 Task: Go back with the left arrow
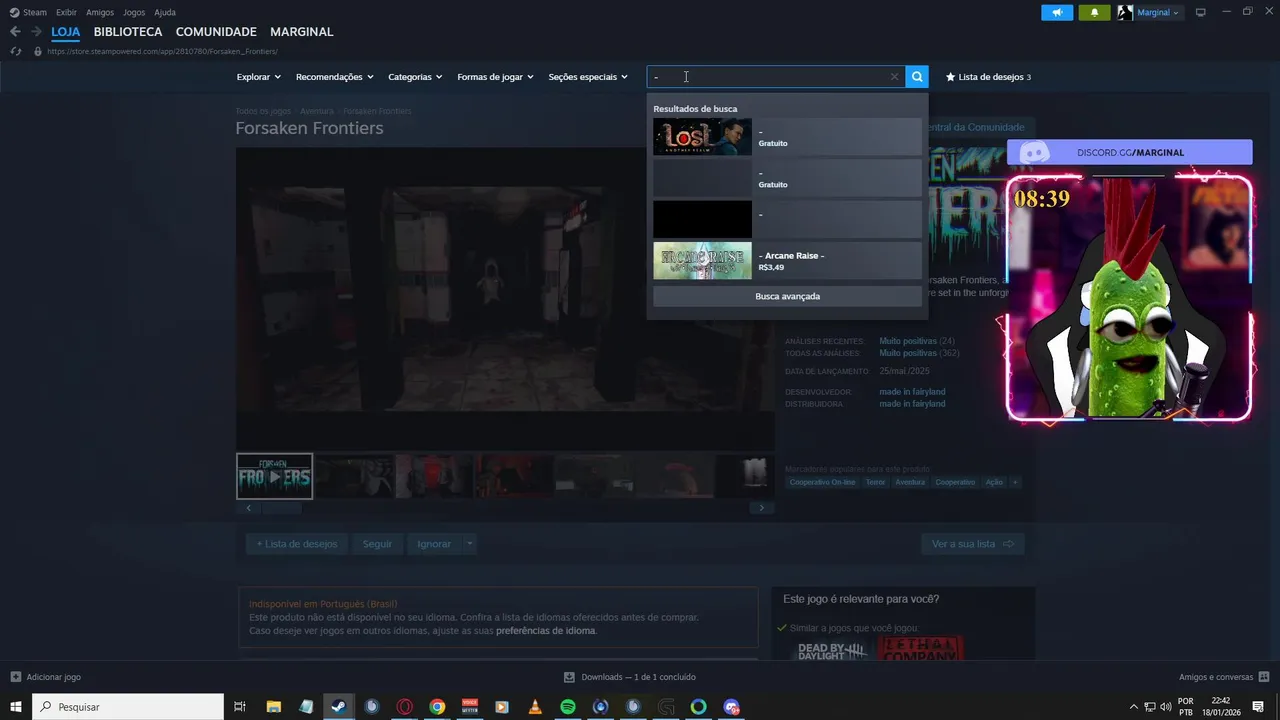pyautogui.click(x=15, y=32)
